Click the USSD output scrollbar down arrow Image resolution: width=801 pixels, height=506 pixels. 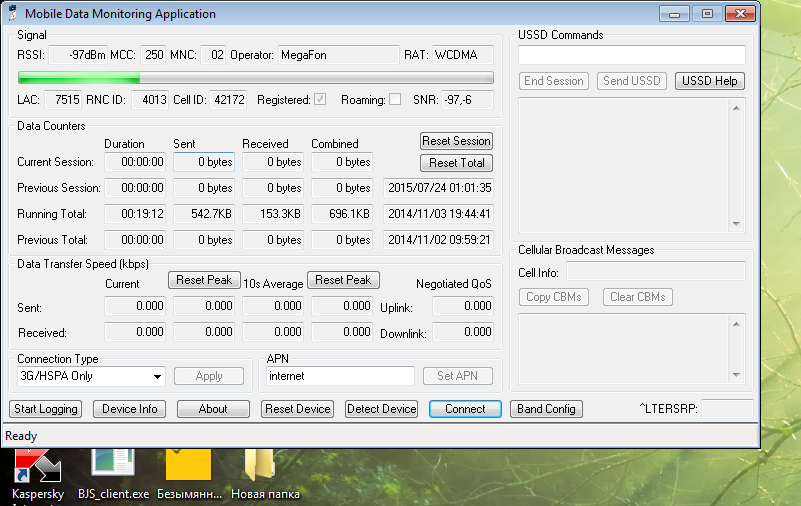point(737,224)
